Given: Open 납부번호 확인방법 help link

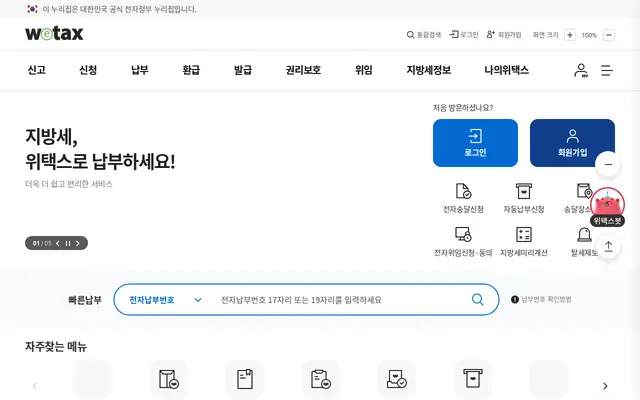Looking at the screenshot, I should coord(541,300).
